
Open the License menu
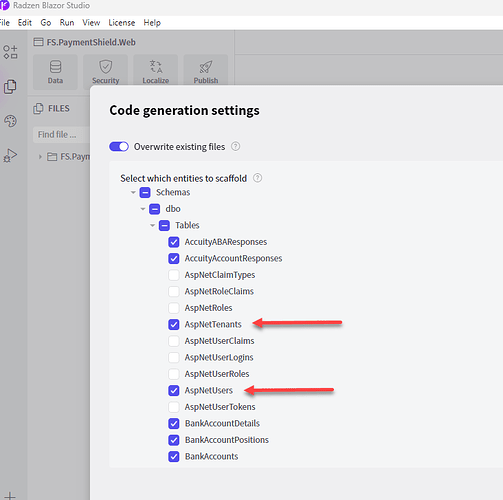(x=122, y=23)
